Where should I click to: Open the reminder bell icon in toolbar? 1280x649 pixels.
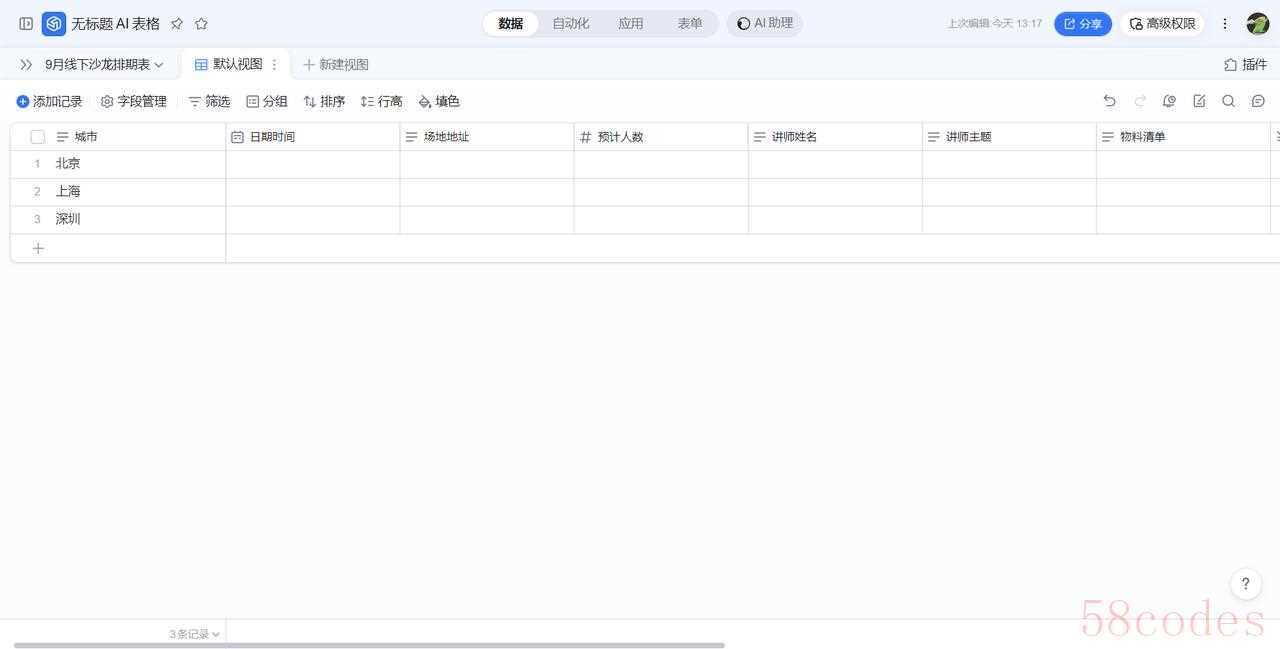pos(1169,101)
